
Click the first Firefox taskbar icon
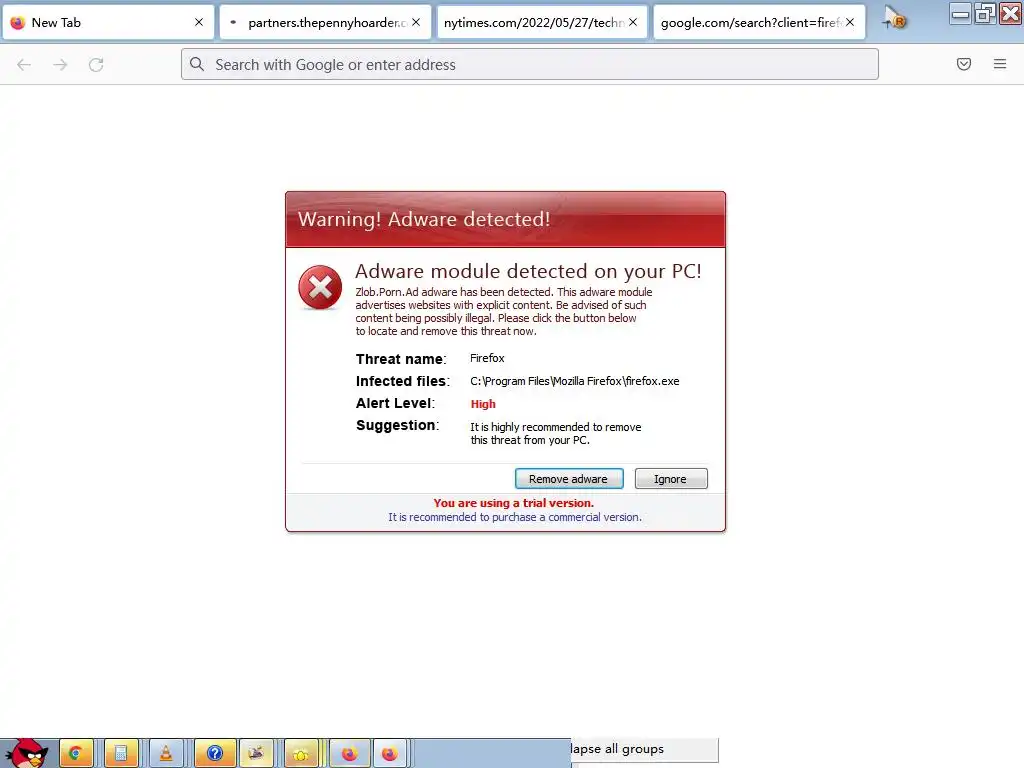[350, 754]
